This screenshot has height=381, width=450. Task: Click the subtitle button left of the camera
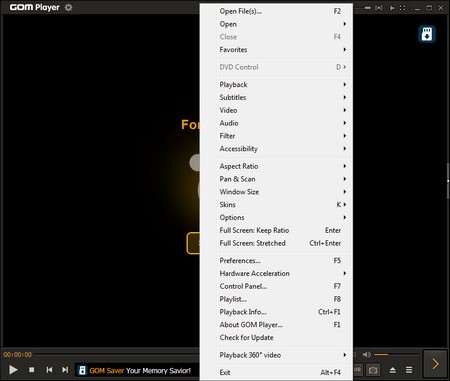(x=358, y=370)
